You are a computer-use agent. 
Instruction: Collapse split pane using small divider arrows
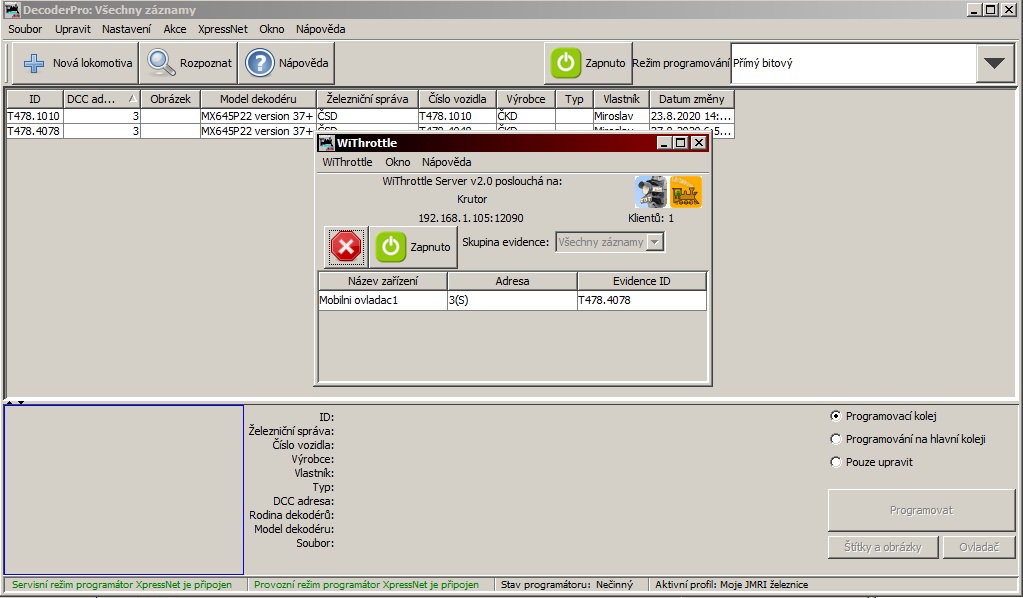15,402
